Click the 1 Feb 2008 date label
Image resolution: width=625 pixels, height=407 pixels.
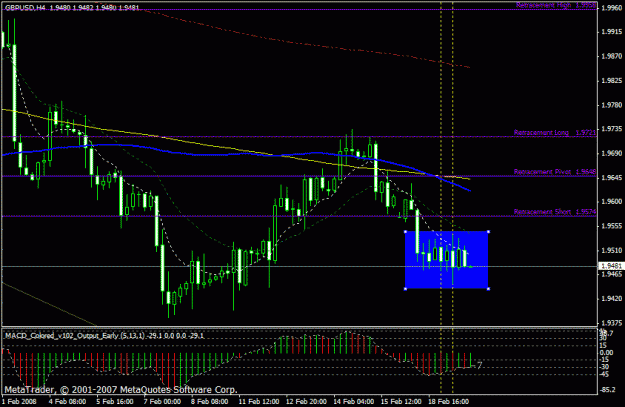(x=19, y=401)
